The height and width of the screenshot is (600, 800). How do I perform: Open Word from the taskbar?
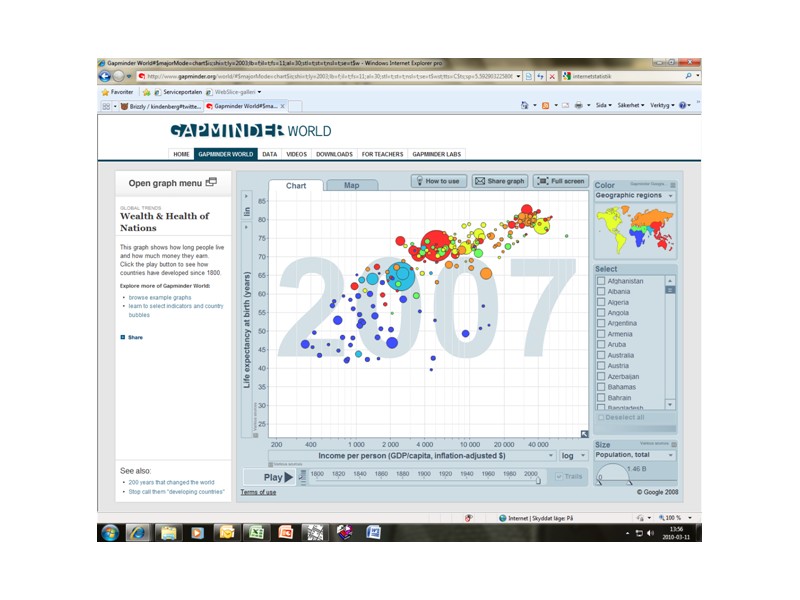coord(373,533)
